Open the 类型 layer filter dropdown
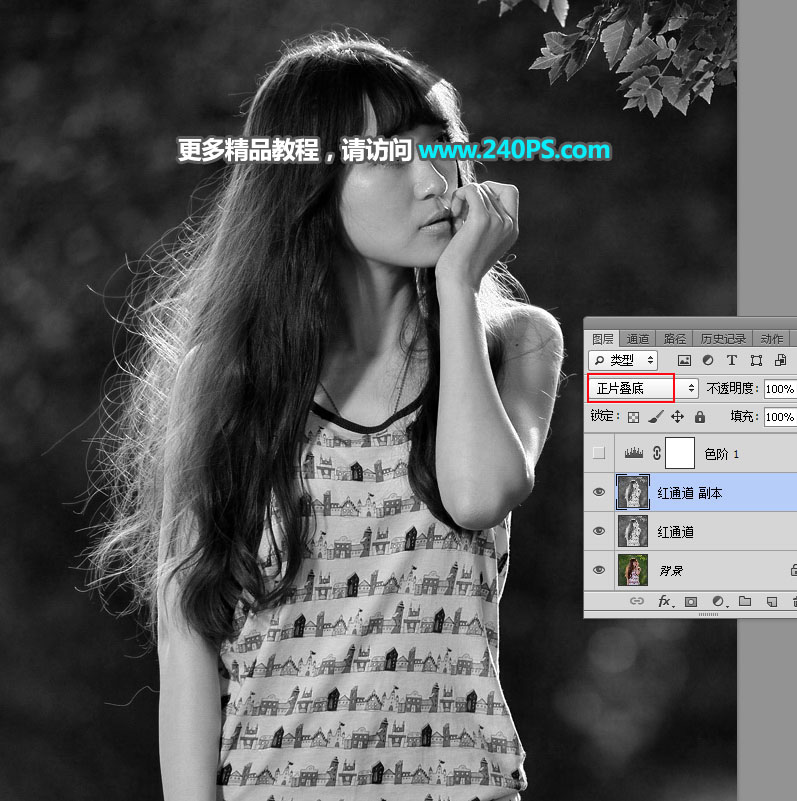The width and height of the screenshot is (797, 801). [x=623, y=361]
